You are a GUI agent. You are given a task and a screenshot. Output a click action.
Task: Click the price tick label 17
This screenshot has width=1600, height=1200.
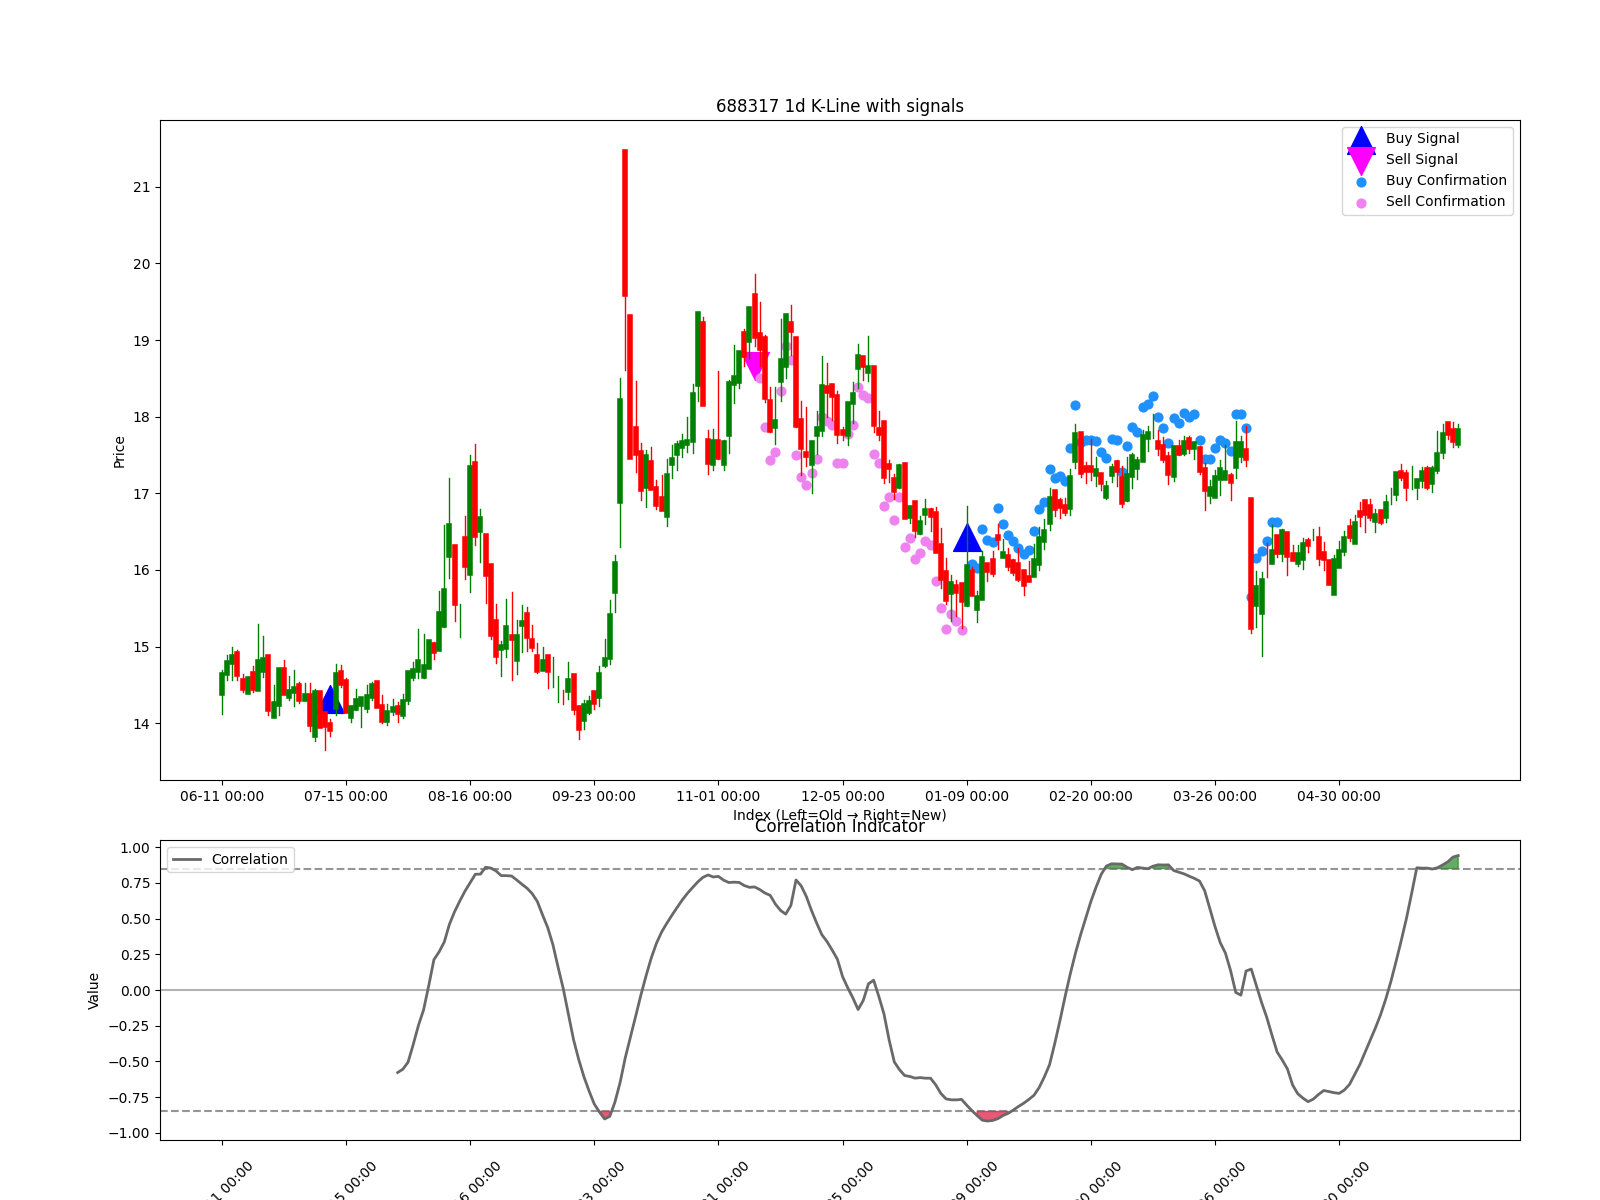(141, 494)
